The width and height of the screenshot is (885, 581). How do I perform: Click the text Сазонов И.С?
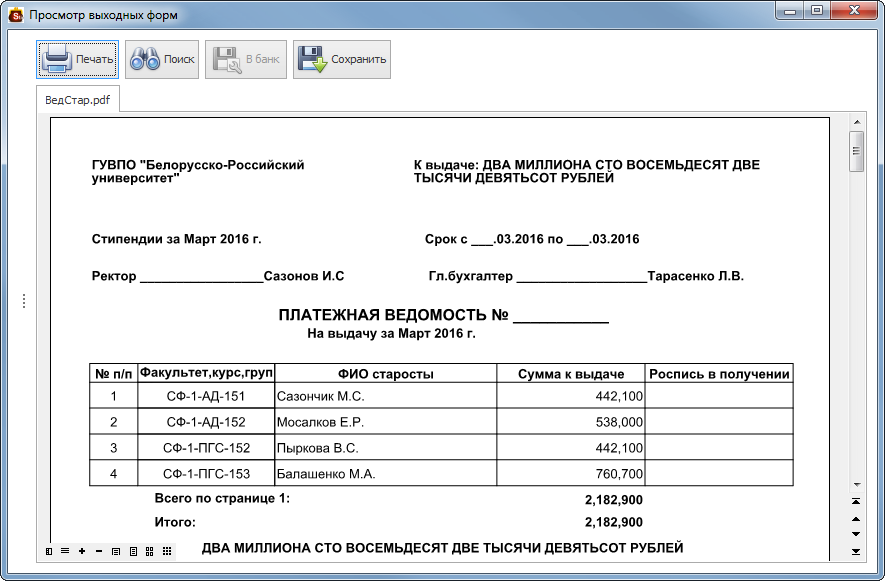(x=304, y=276)
